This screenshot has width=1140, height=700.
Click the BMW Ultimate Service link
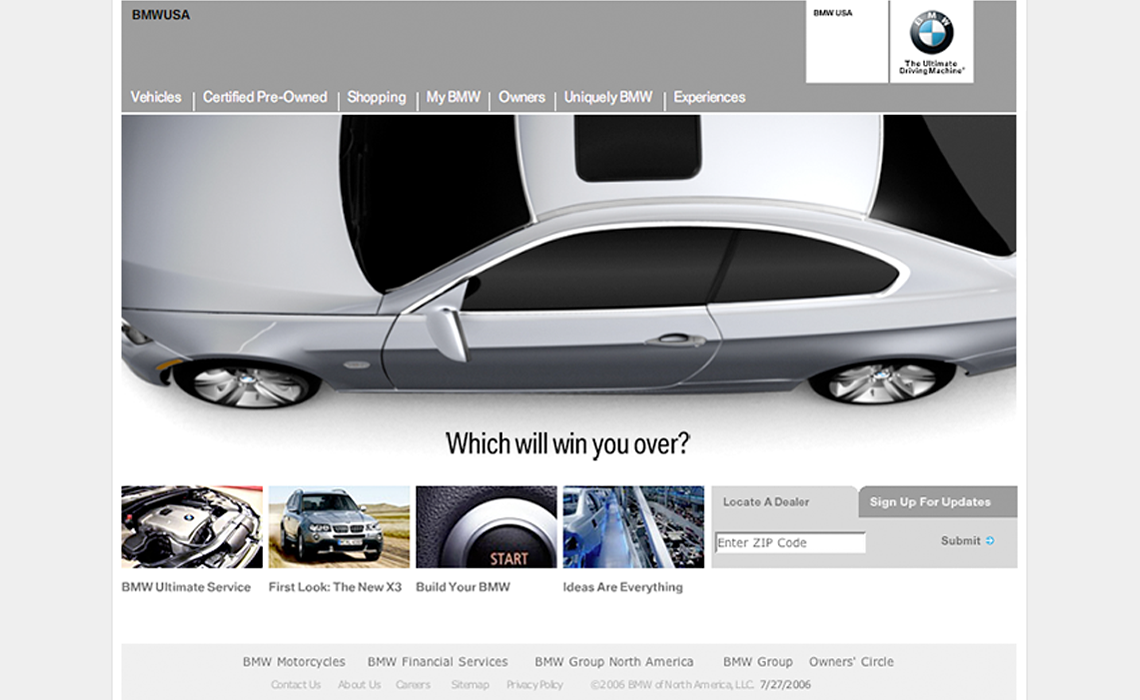pos(186,587)
